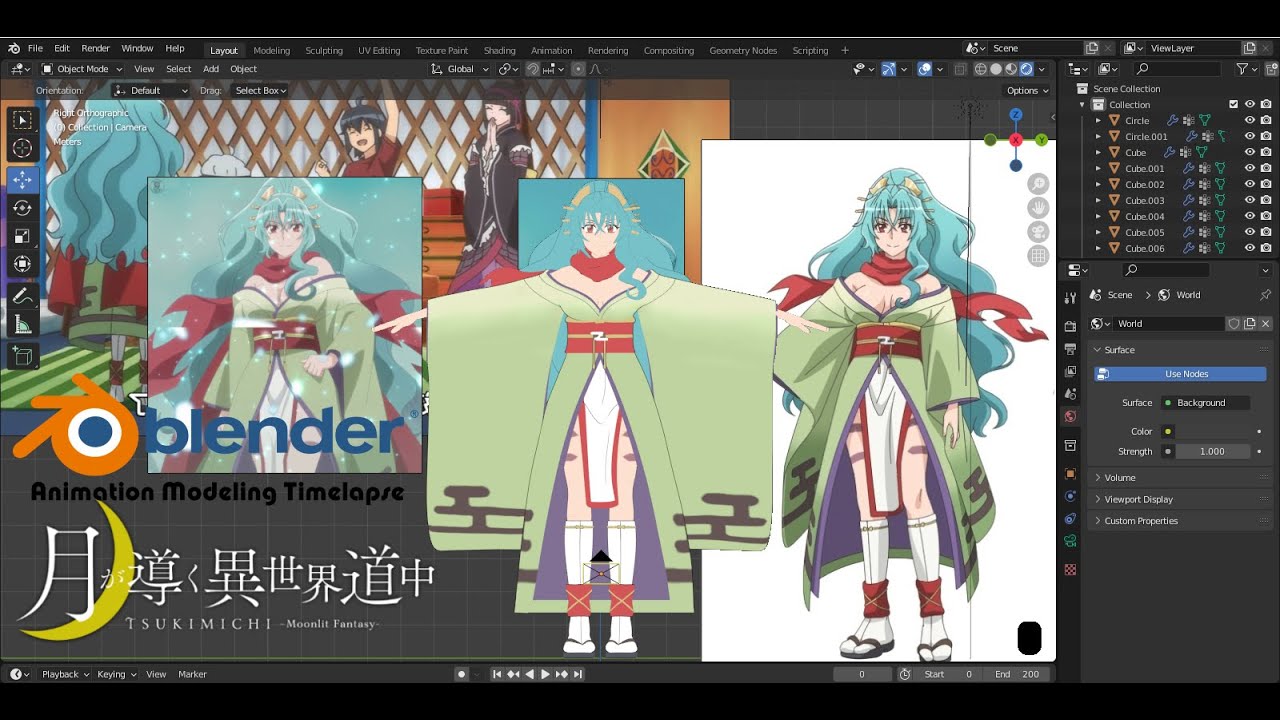Open the Physics properties tab
This screenshot has width=1280, height=720.
click(x=1070, y=496)
